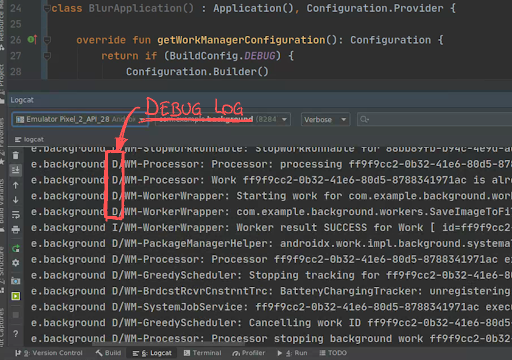The height and width of the screenshot is (360, 512).
Task: Collapse the BlurApplication class fold marker
Action: point(47,9)
